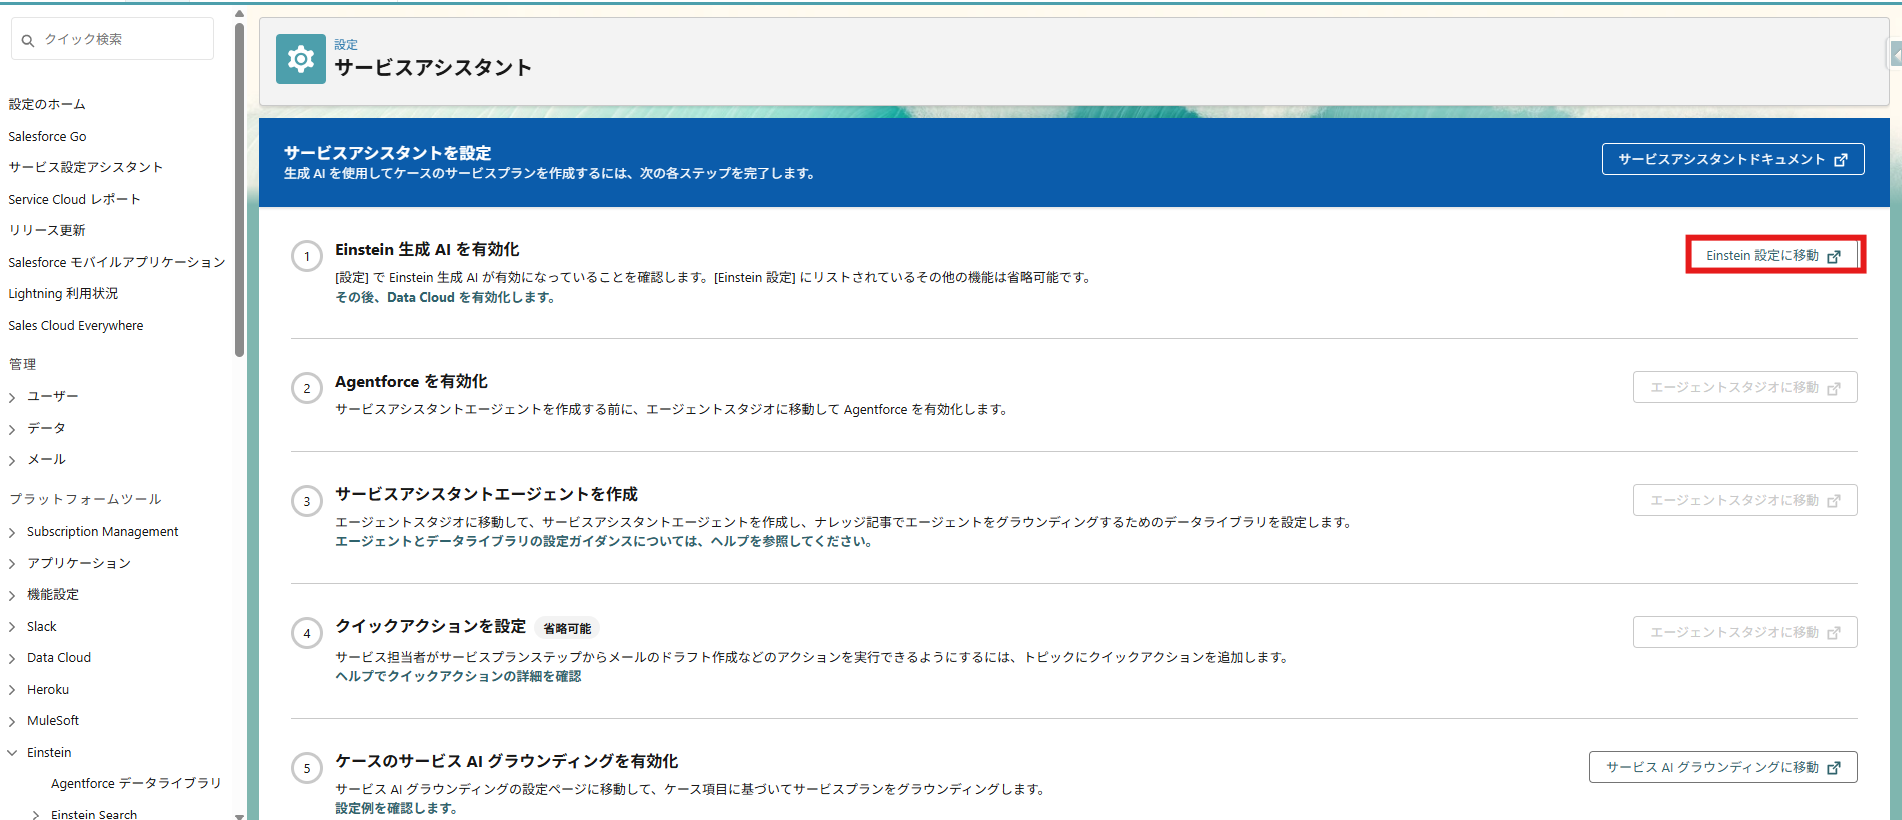Image resolution: width=1902 pixels, height=820 pixels.
Task: Expand the Data Cloud sidebar section
Action: (x=12, y=659)
